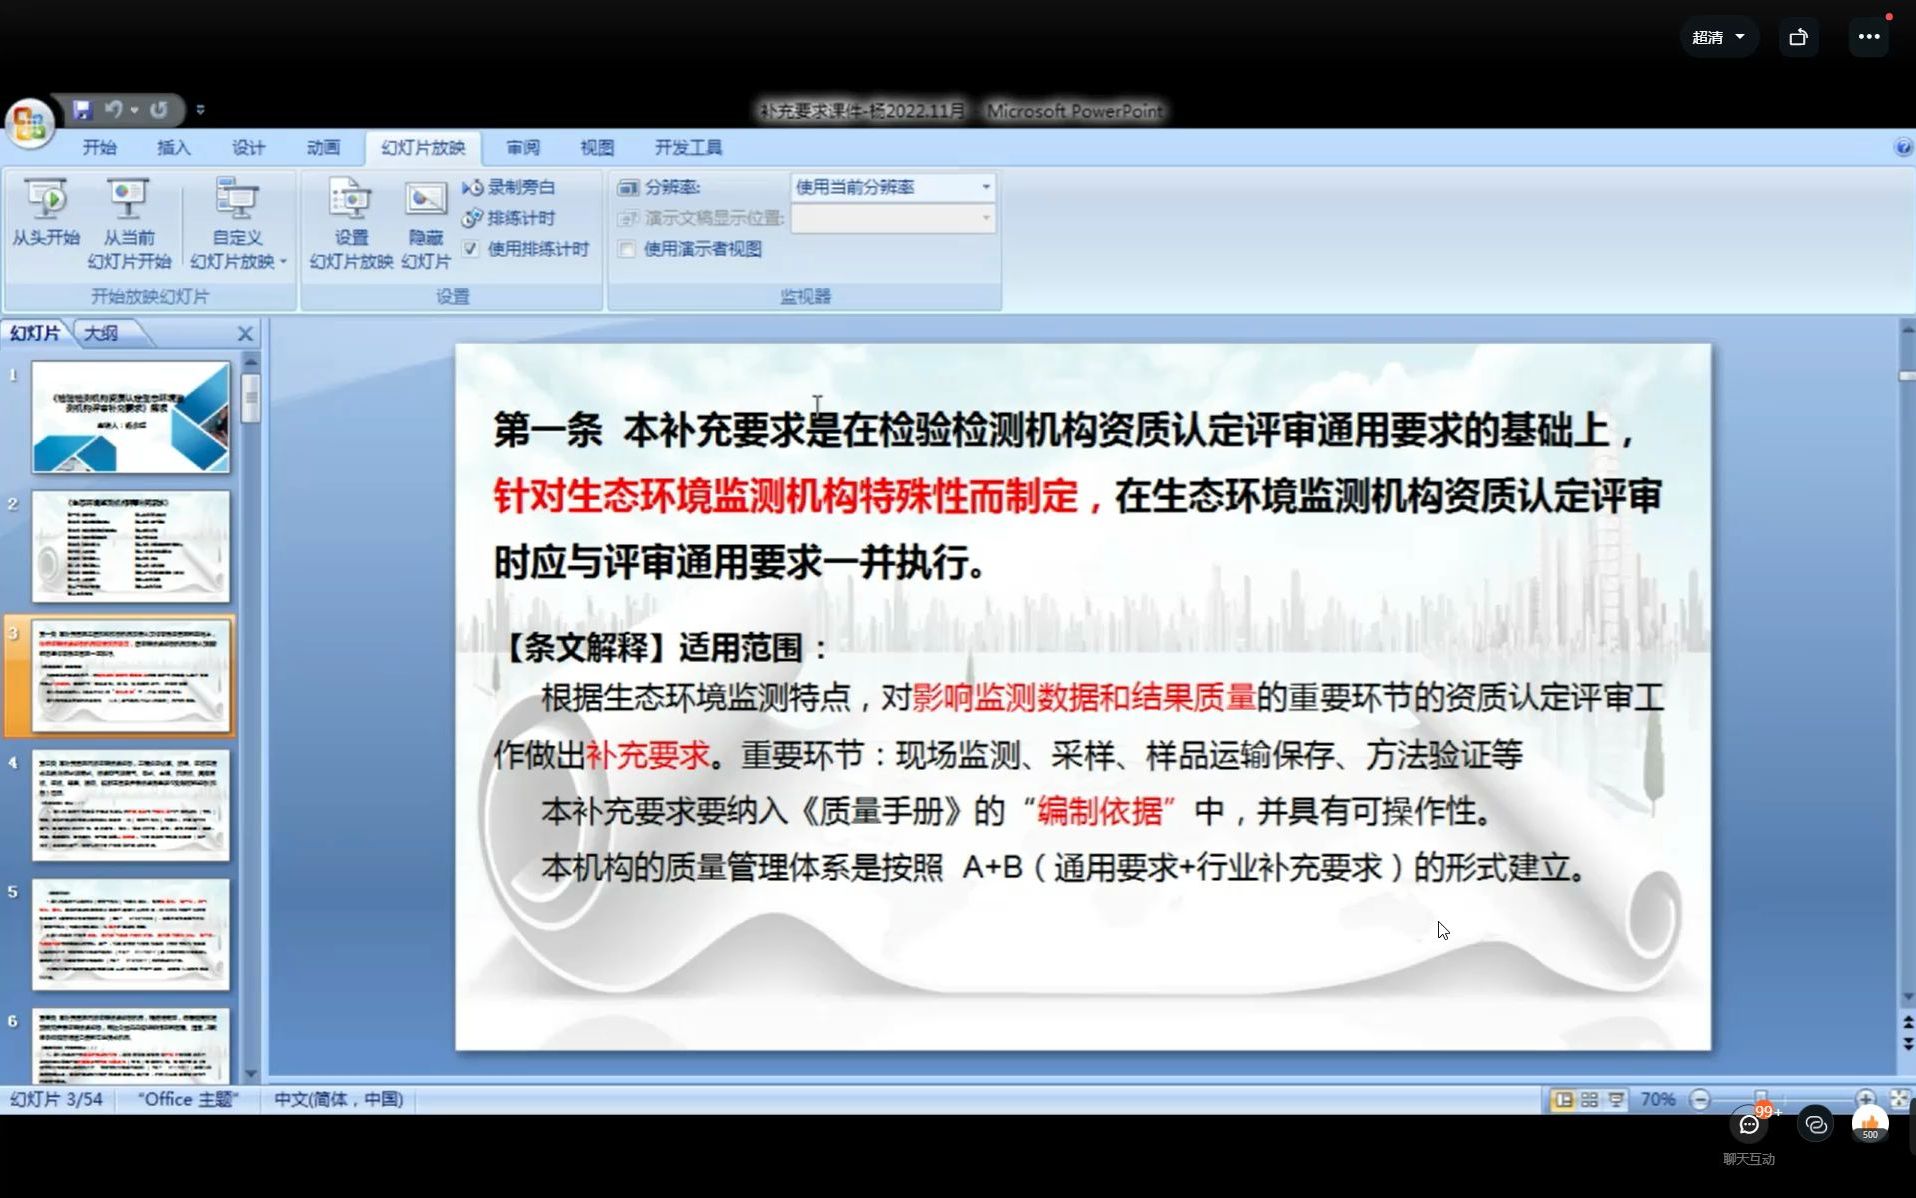
Task: Open 设置幻灯片放映 dialog
Action: coord(351,224)
